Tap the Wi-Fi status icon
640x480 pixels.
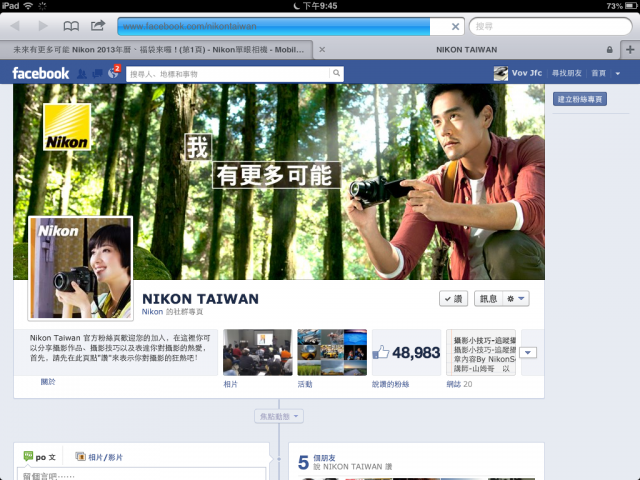[28, 6]
